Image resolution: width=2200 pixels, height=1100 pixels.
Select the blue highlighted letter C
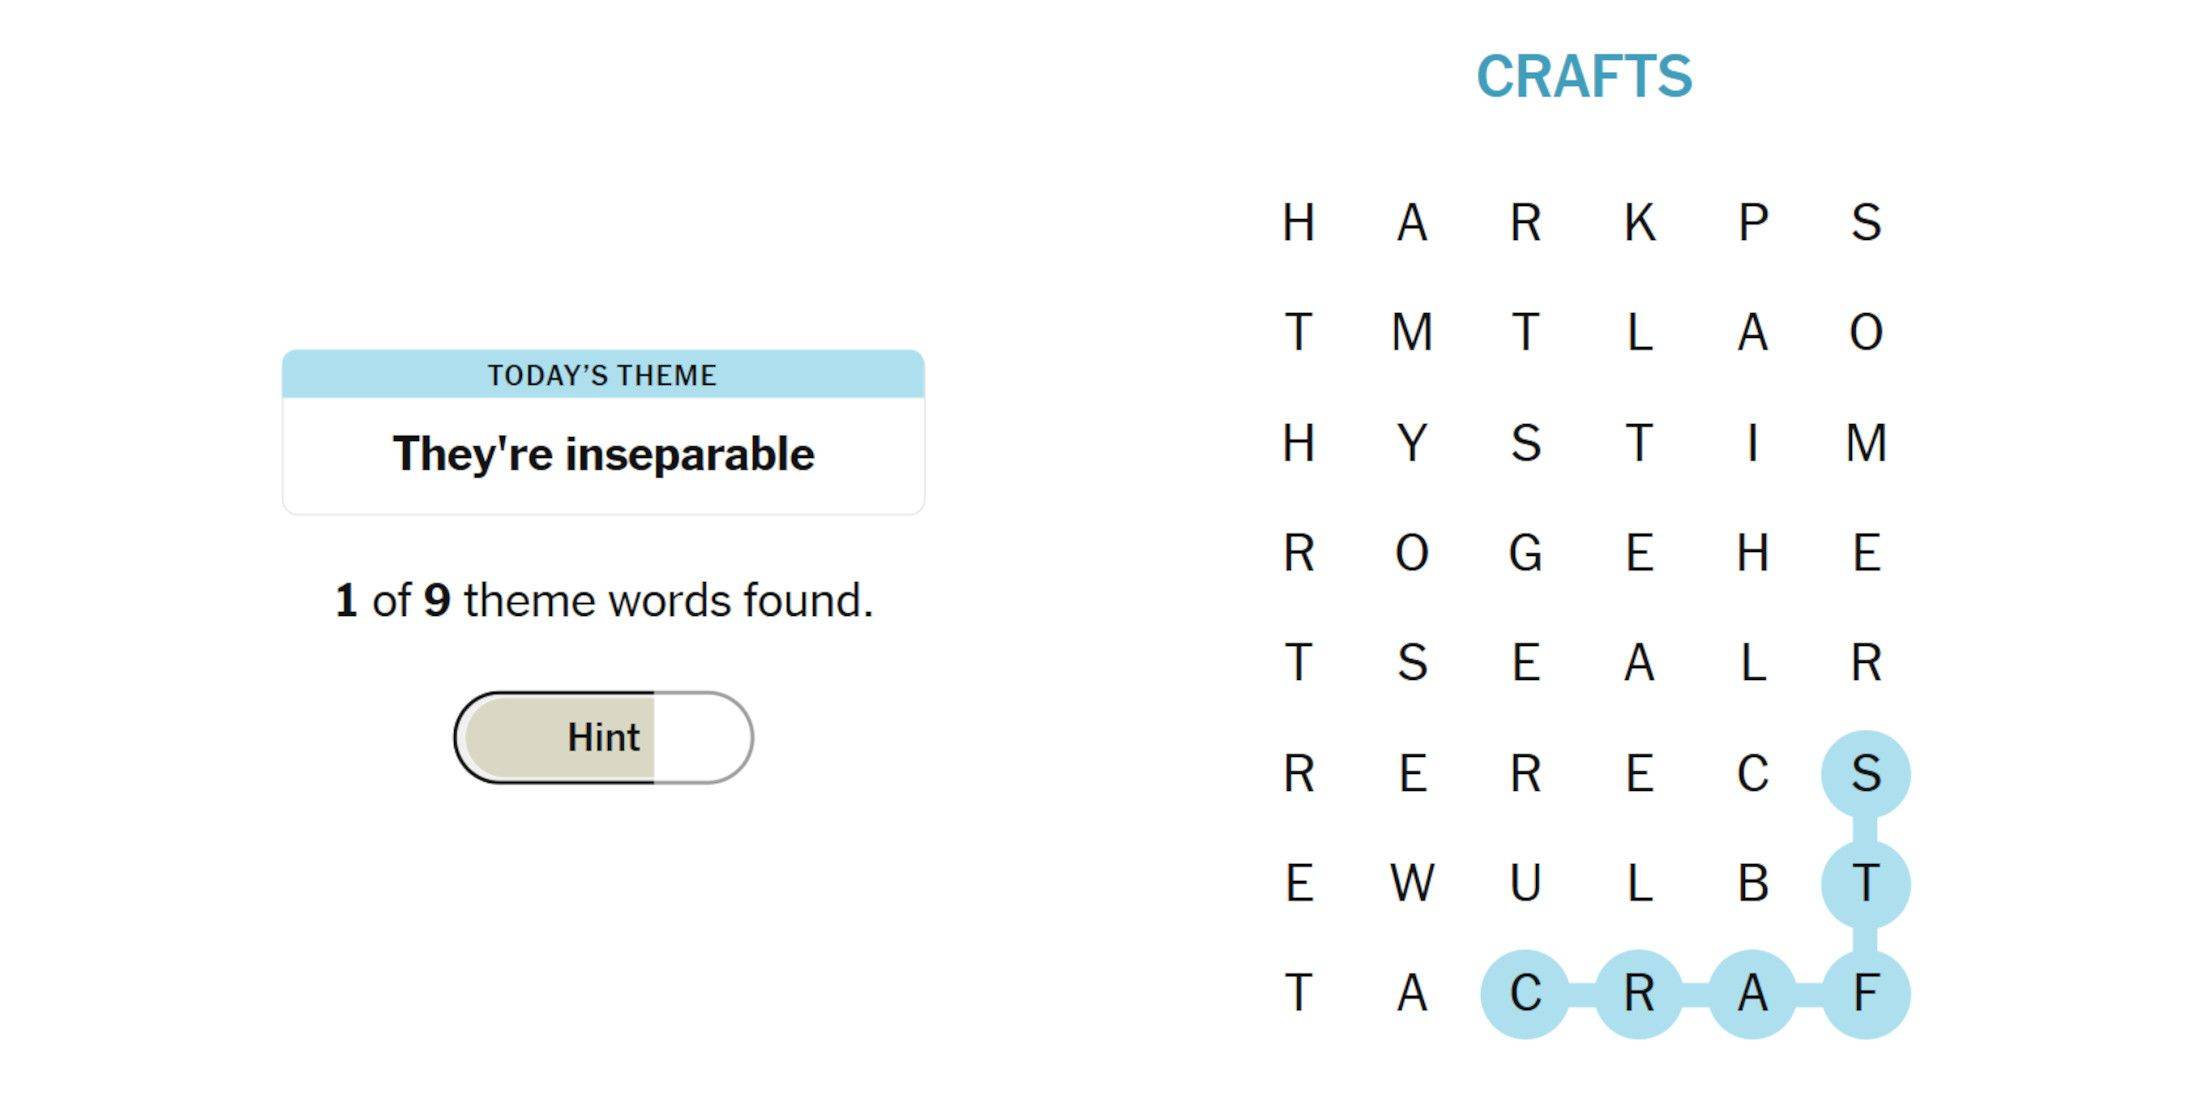point(1525,993)
